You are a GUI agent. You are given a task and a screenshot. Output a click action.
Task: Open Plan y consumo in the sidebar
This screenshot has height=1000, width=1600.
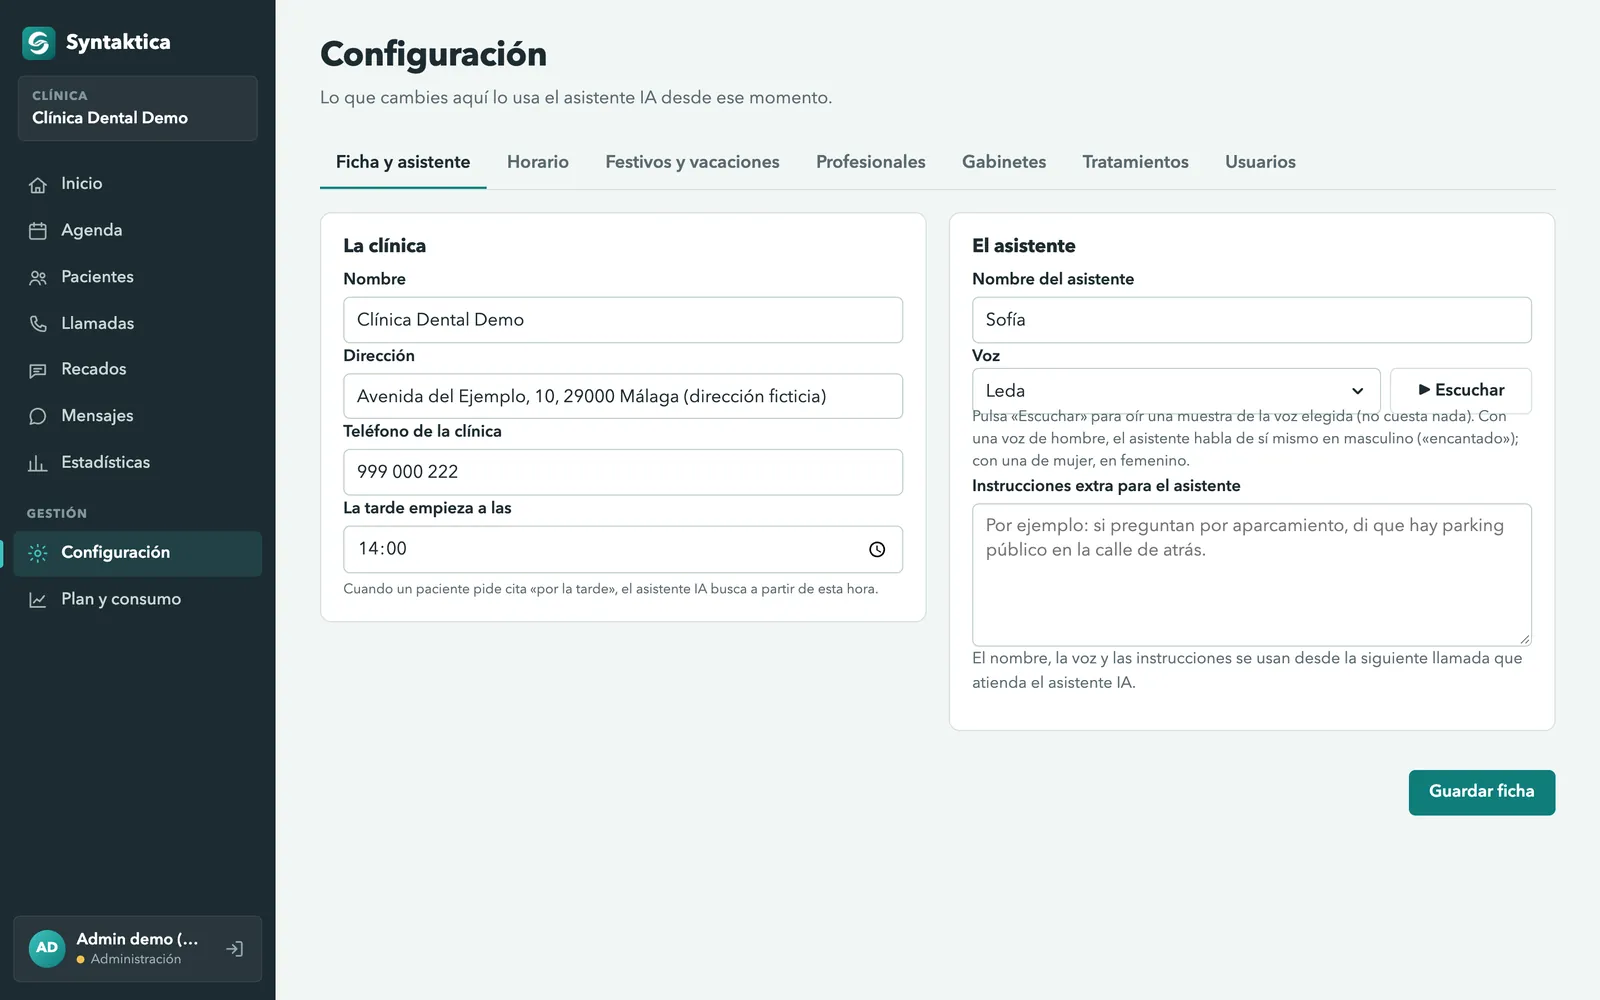point(138,599)
